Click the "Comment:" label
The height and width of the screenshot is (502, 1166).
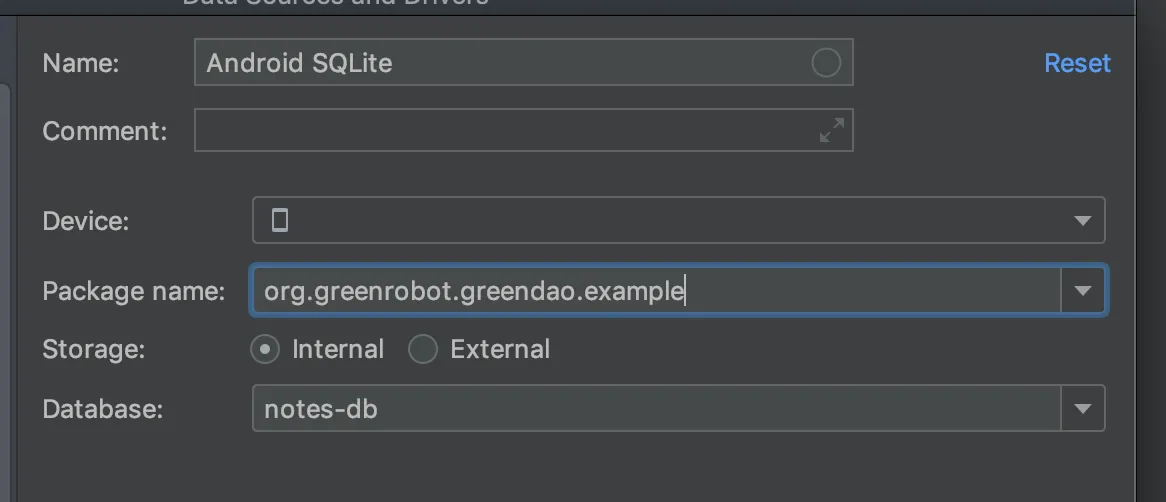coord(104,130)
